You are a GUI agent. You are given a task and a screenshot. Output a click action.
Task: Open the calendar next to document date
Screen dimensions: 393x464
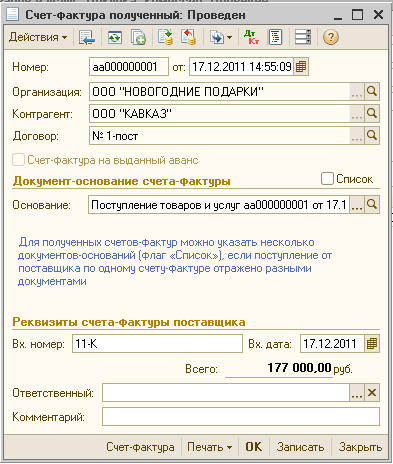coord(301,67)
